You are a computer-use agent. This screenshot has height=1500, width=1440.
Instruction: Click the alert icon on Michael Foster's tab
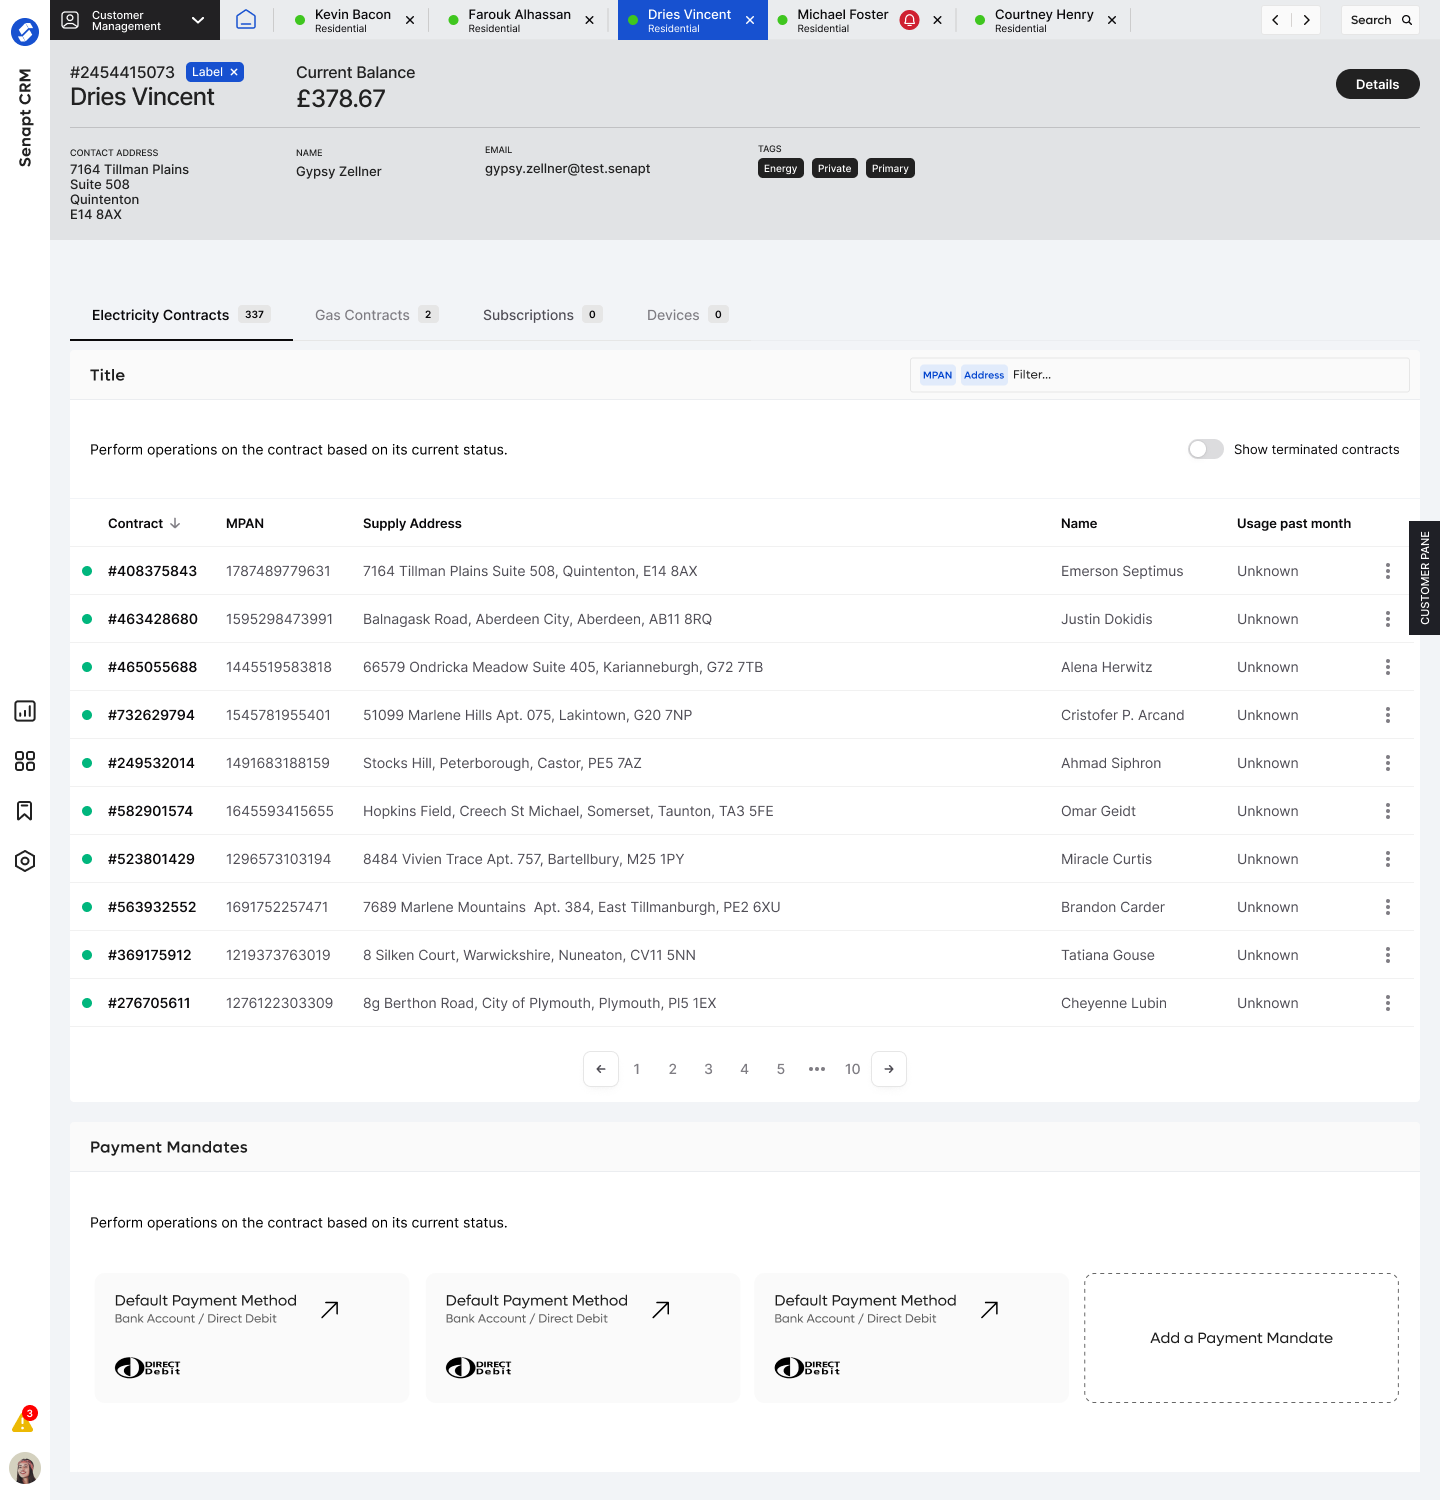pos(909,19)
